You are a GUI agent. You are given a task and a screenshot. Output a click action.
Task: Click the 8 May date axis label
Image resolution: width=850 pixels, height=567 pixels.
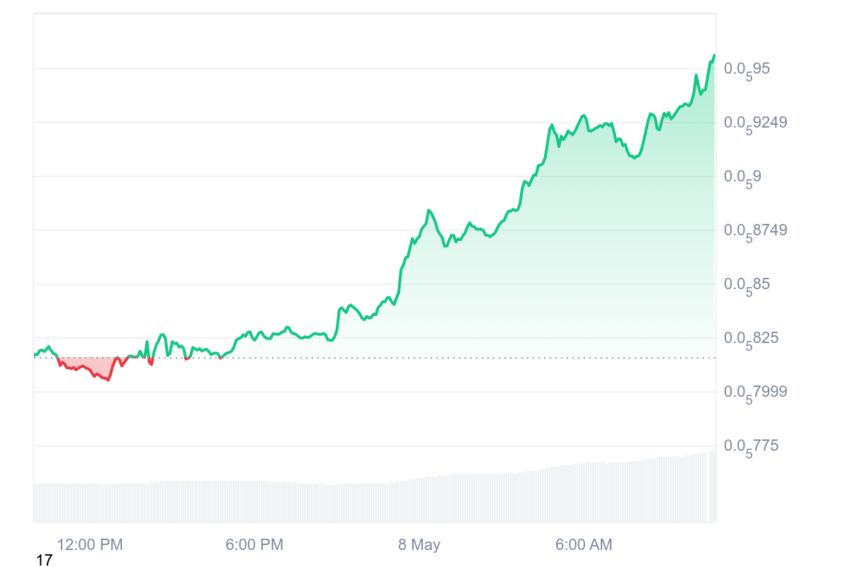[x=419, y=544]
